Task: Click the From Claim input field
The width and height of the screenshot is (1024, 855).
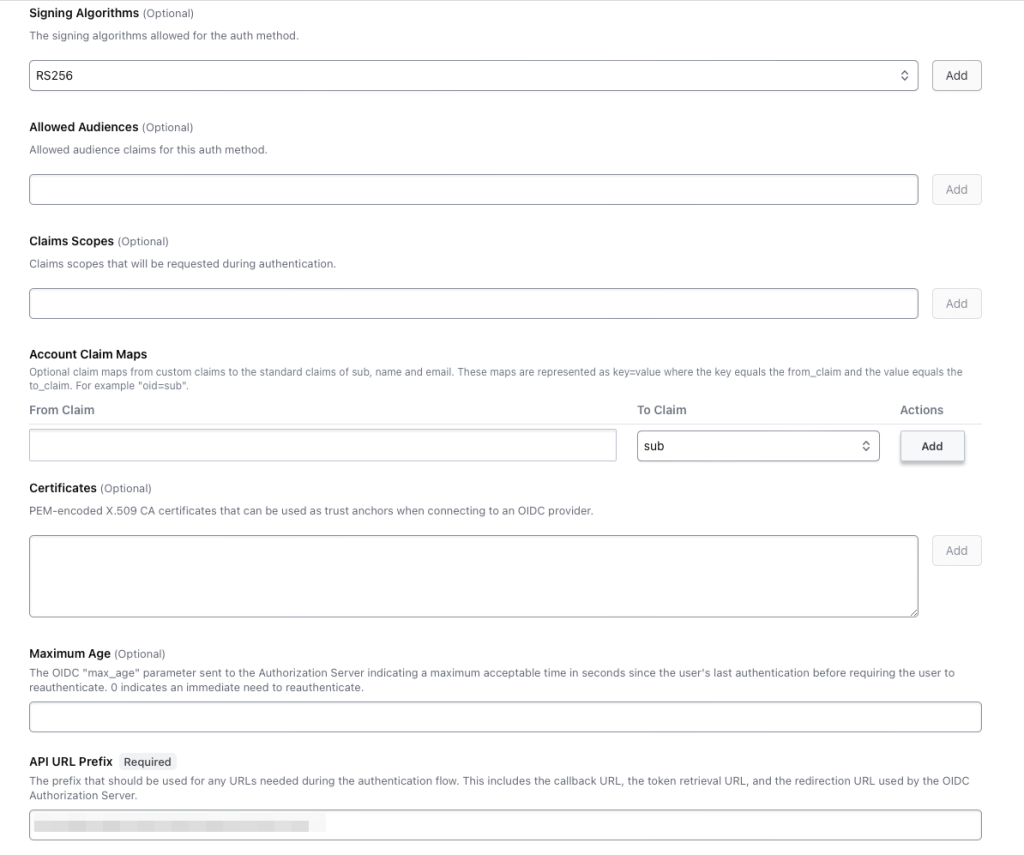Action: point(320,445)
